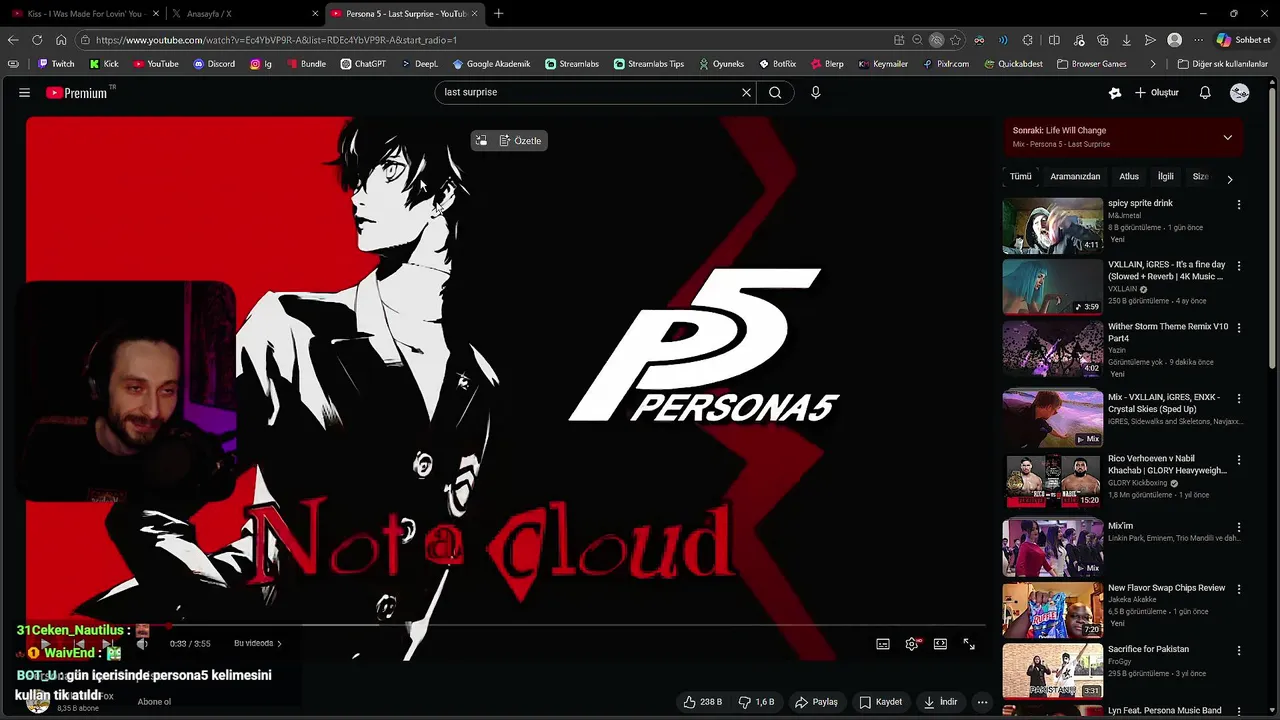Switch player to theater mode
The image size is (1280, 720).
point(940,644)
